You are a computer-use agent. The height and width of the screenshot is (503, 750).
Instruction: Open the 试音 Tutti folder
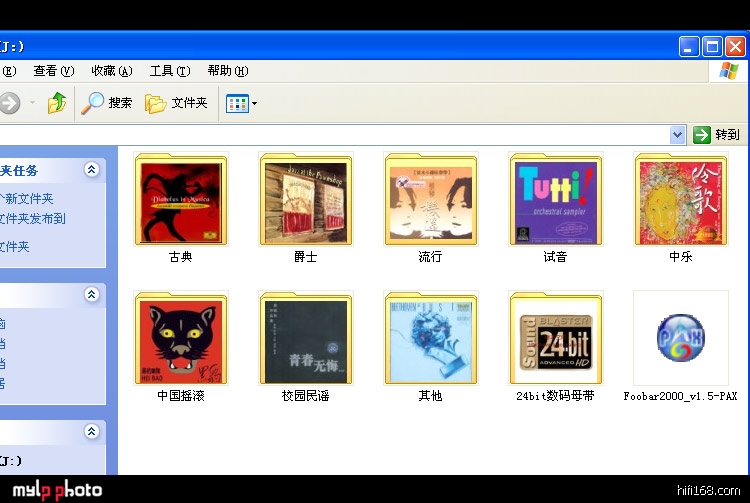555,200
